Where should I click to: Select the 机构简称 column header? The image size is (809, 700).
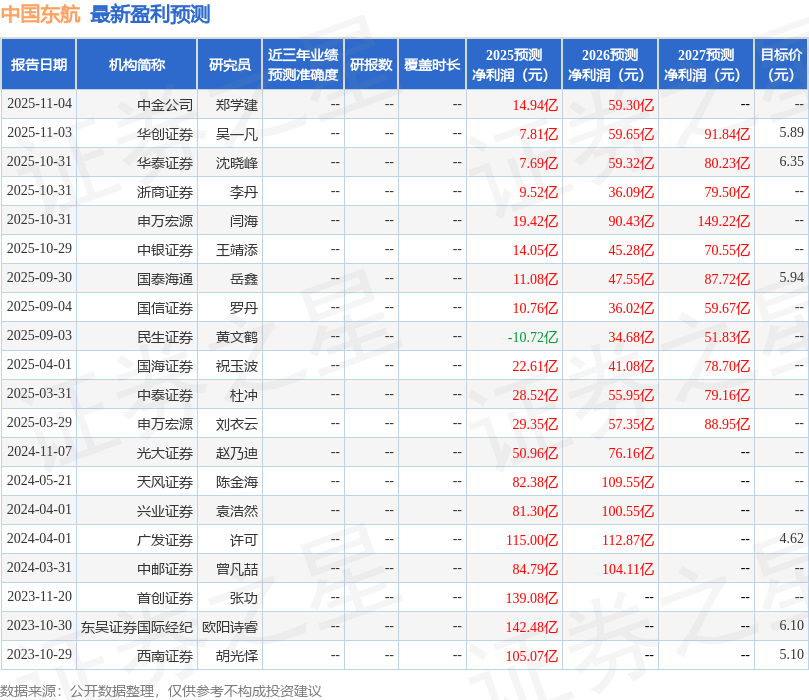coord(137,64)
